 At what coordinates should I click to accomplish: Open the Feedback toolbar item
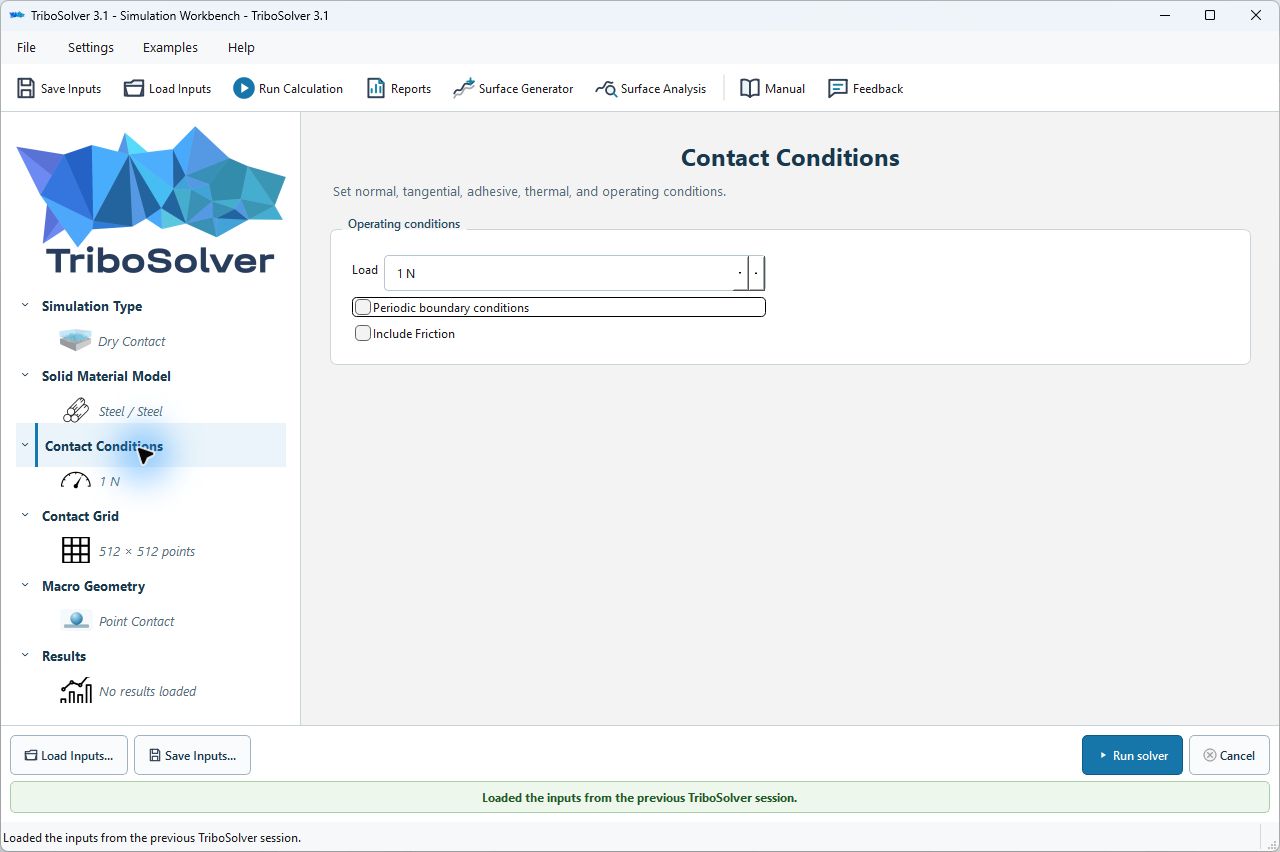(x=865, y=89)
